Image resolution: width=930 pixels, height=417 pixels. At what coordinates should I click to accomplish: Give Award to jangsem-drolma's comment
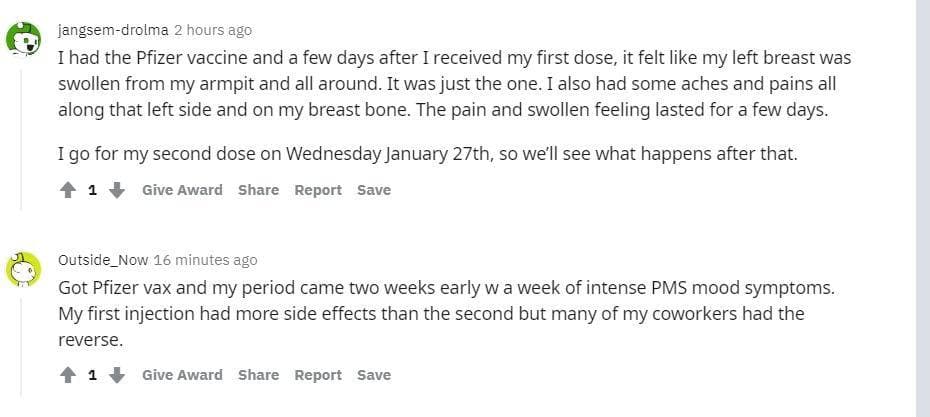click(x=182, y=190)
